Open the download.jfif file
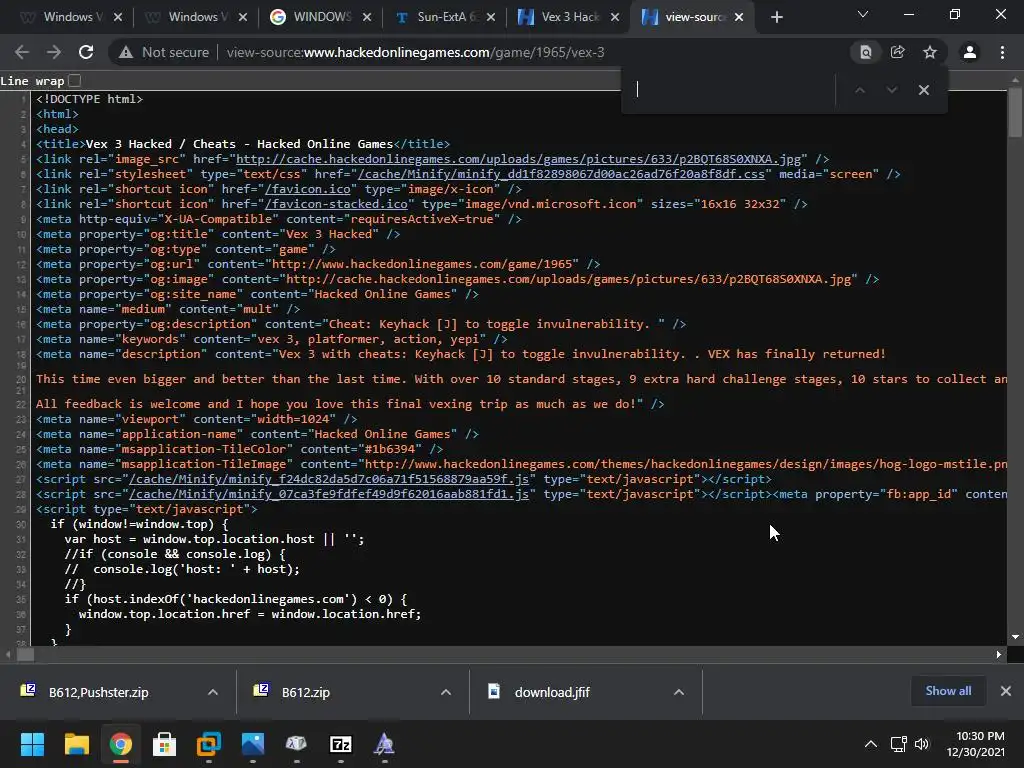This screenshot has width=1024, height=768. tap(551, 692)
